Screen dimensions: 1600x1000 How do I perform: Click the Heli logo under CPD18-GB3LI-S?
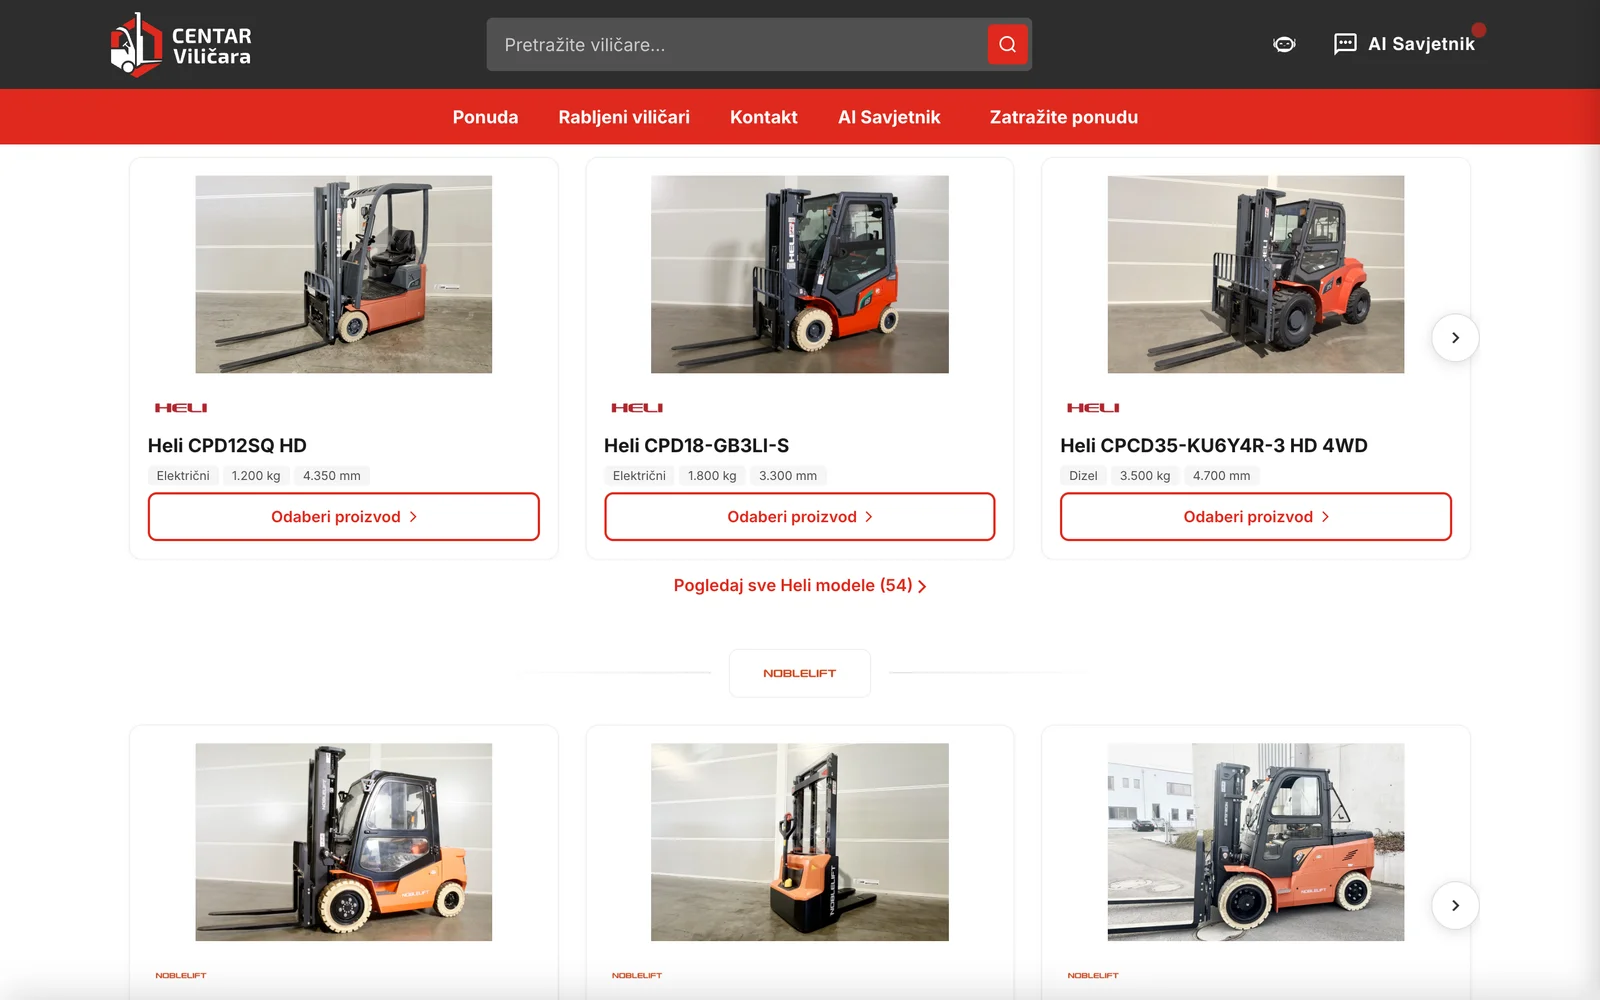click(x=637, y=408)
